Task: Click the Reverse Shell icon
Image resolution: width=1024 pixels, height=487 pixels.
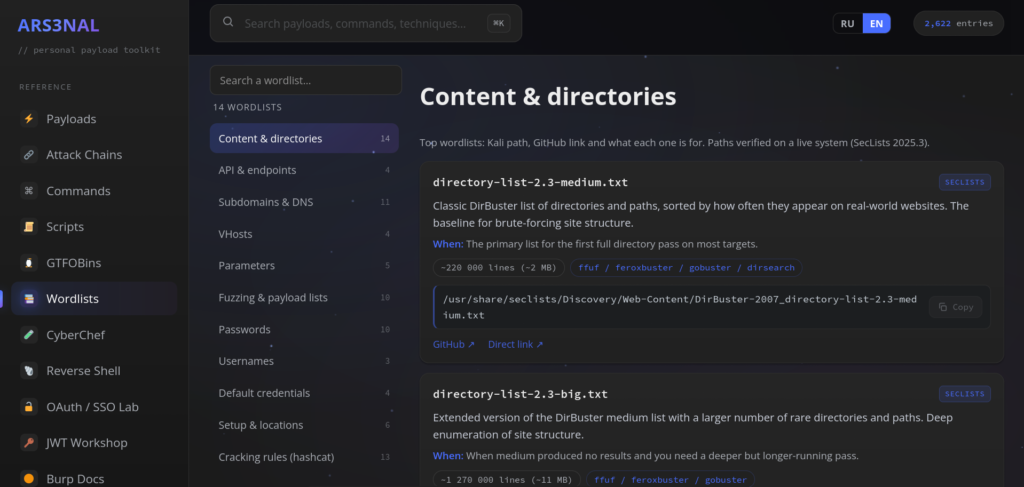Action: tap(28, 371)
